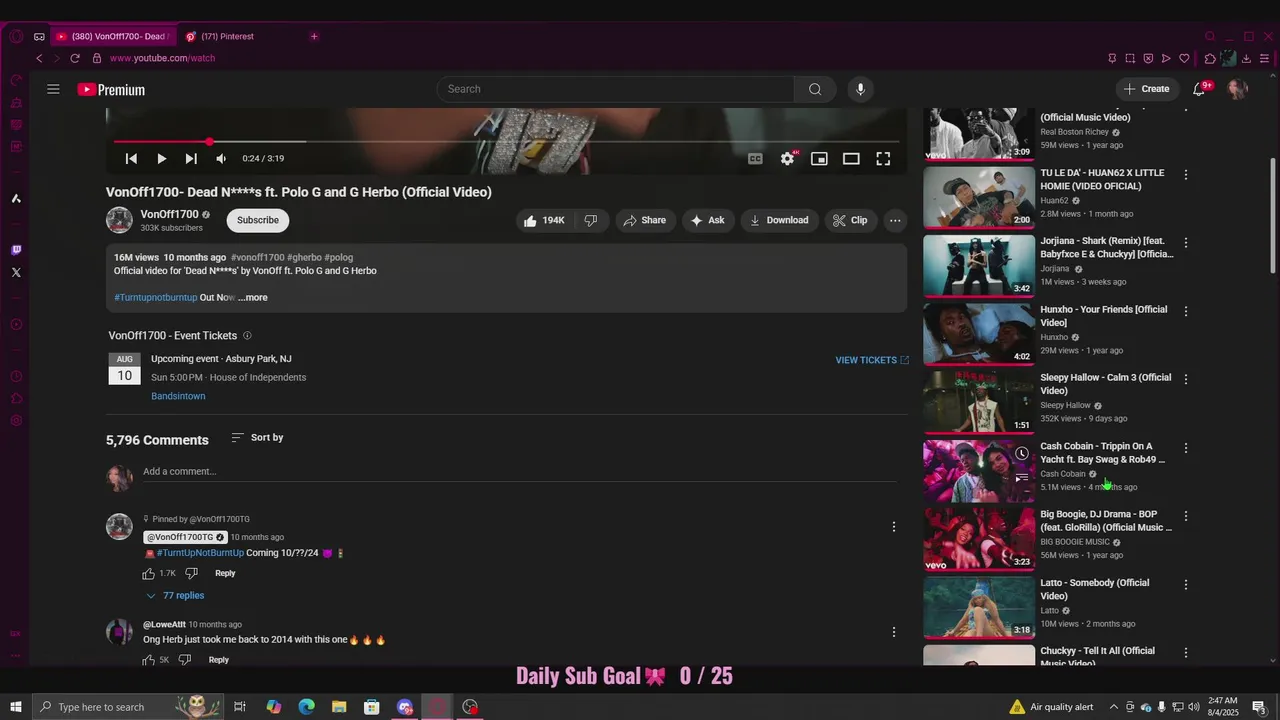Mute the video volume speaker icon
This screenshot has height=720, width=1280.
click(221, 159)
